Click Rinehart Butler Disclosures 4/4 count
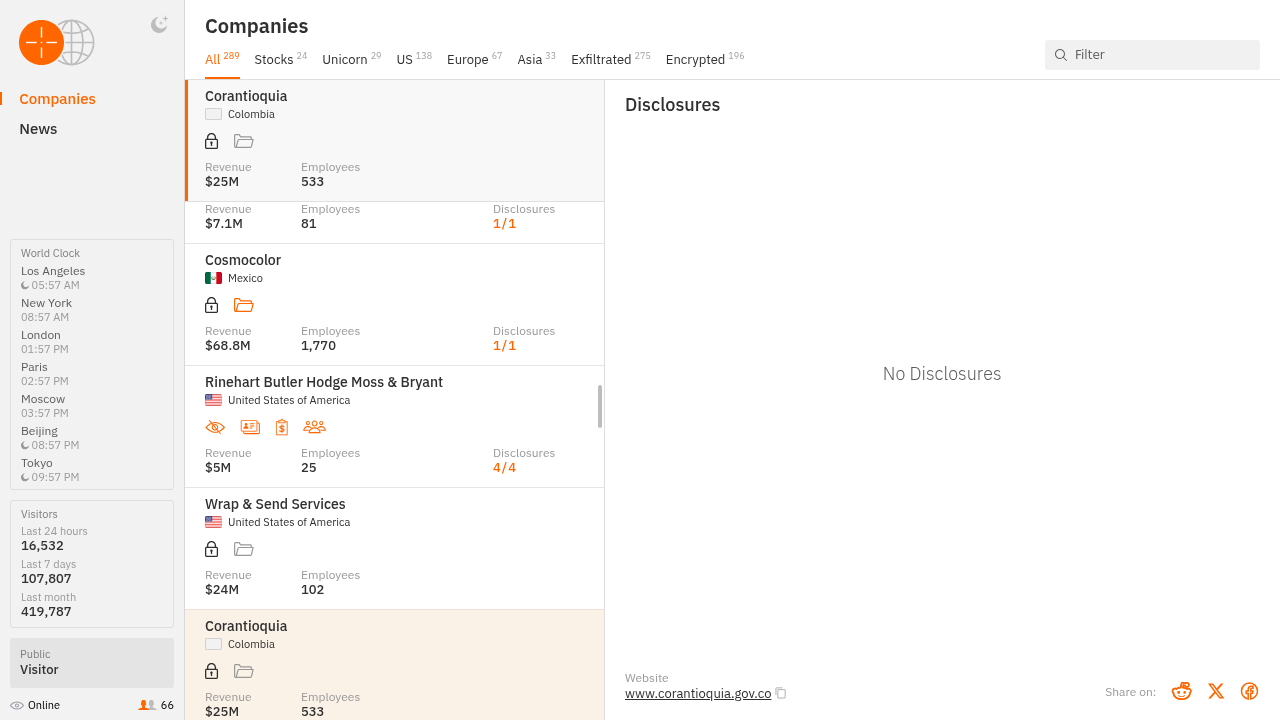The image size is (1280, 720). coord(504,468)
